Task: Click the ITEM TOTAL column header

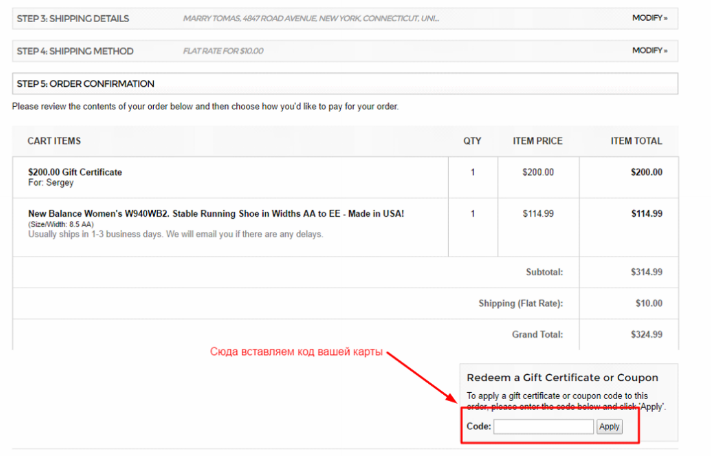Action: click(x=636, y=141)
